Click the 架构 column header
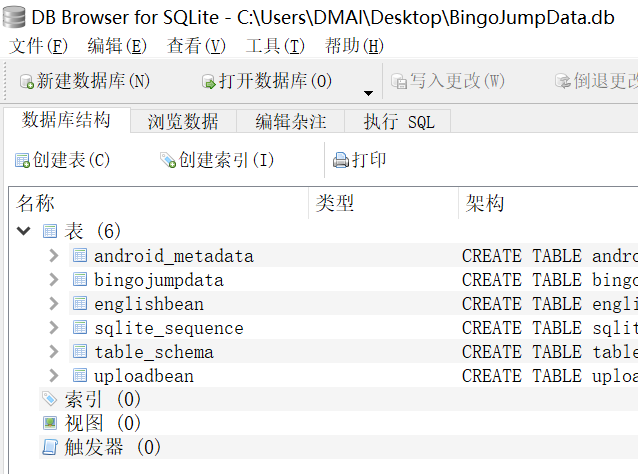Image resolution: width=638 pixels, height=474 pixels. pyautogui.click(x=548, y=203)
